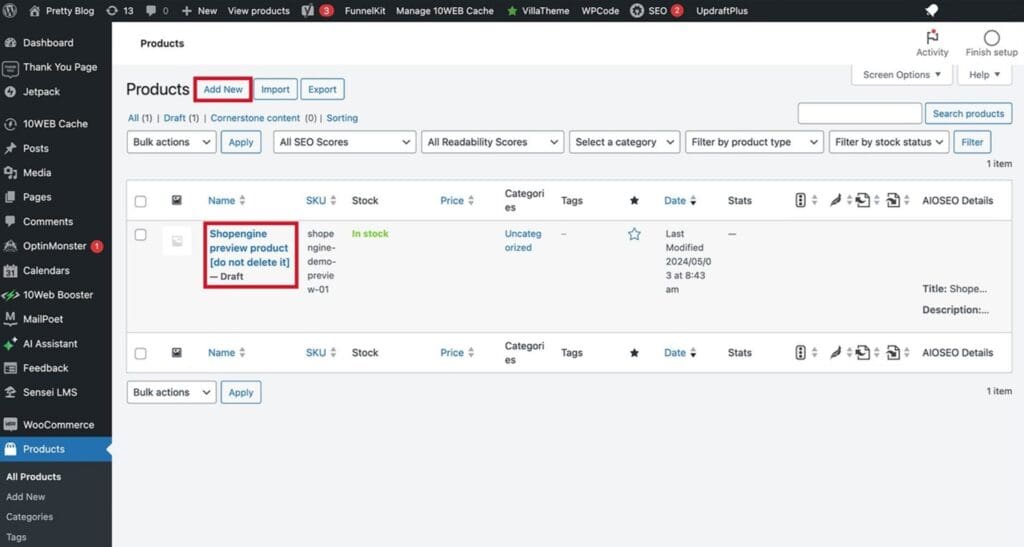
Task: Tick select-all checkbox in table header
Action: pyautogui.click(x=140, y=201)
